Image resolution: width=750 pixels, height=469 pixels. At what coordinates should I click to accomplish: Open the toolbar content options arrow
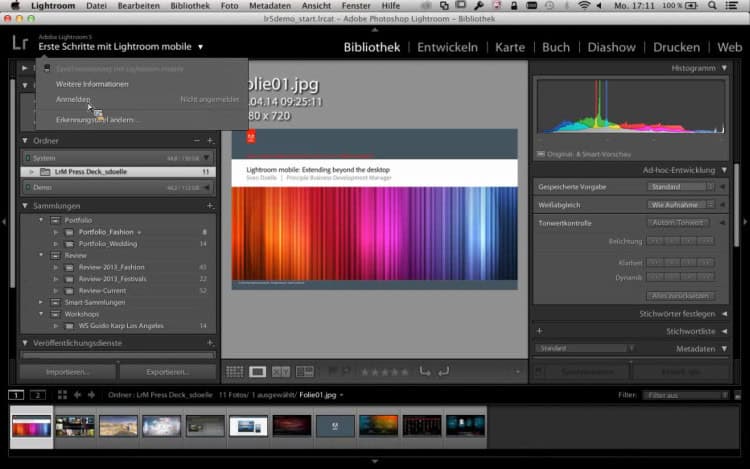(x=518, y=371)
